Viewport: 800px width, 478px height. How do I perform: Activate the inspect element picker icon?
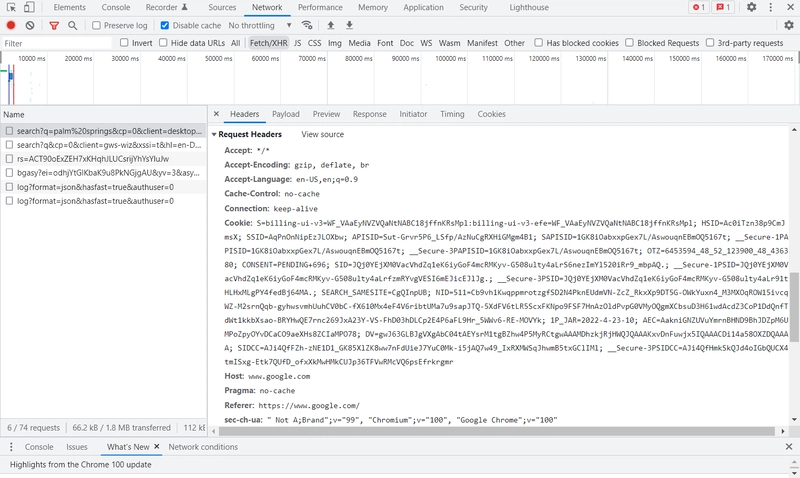click(x=11, y=7)
